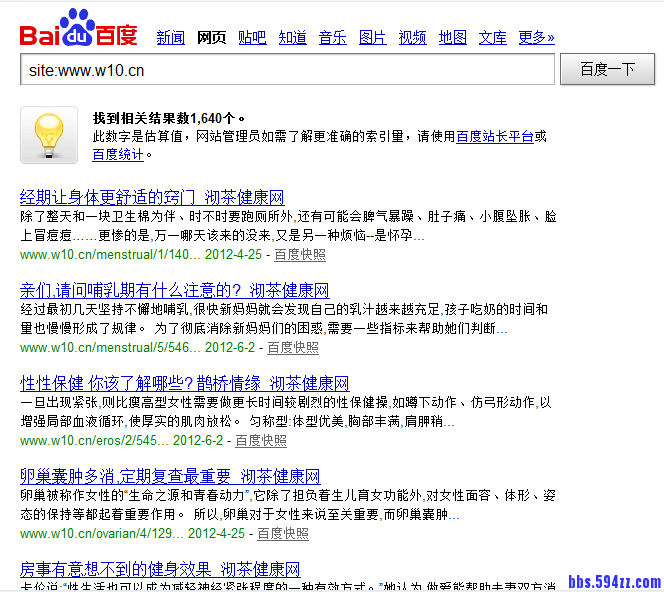Open result 性性保健 你该了解哪些?
This screenshot has height=592, width=664.
185,384
